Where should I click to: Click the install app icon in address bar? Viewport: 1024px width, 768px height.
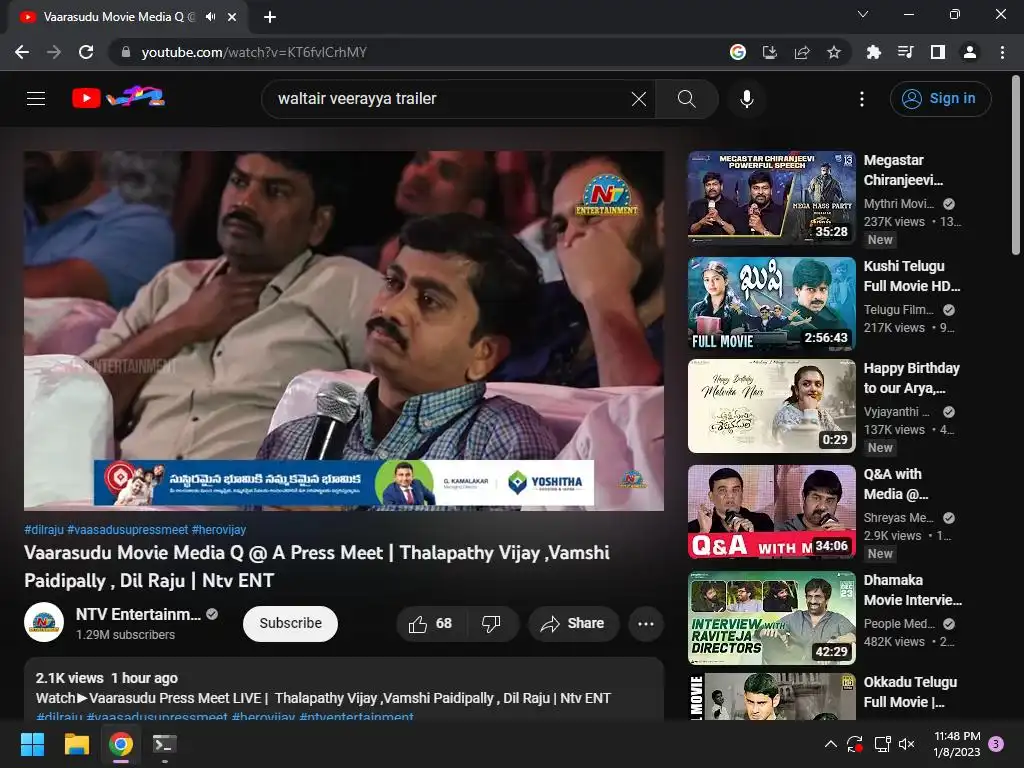click(770, 52)
